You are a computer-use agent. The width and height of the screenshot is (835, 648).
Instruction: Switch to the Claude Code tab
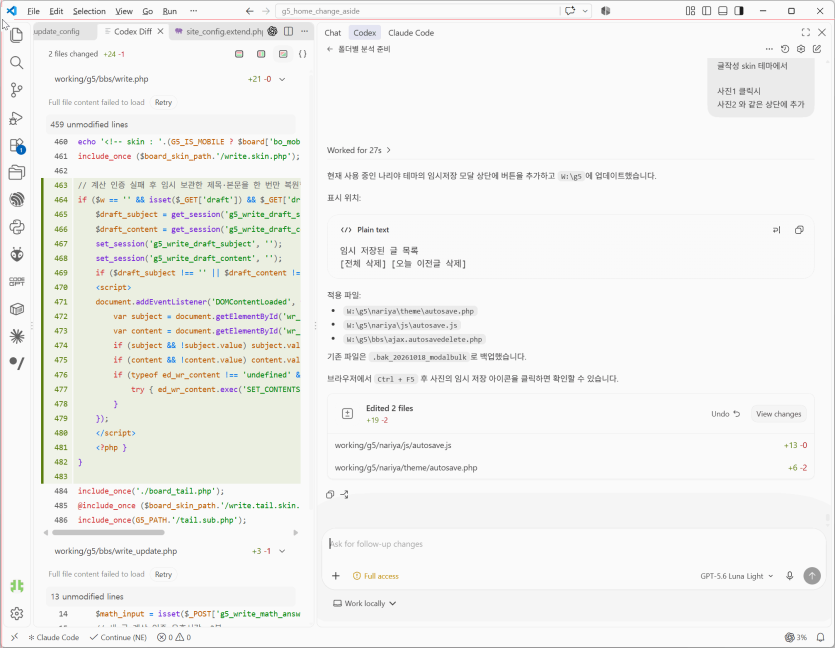411,32
